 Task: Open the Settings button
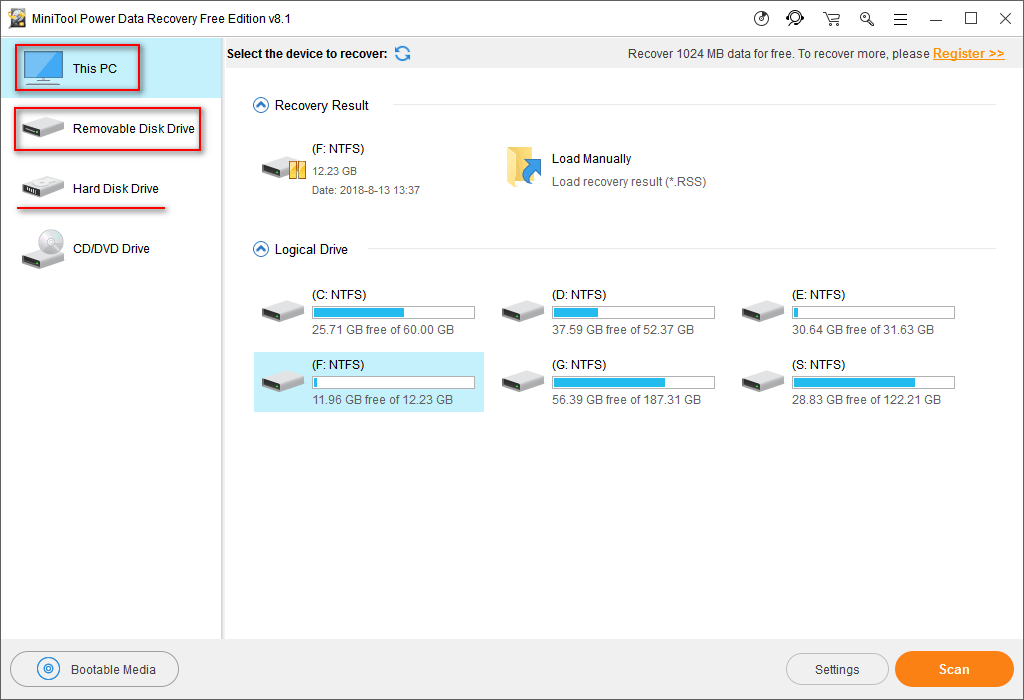(x=837, y=669)
